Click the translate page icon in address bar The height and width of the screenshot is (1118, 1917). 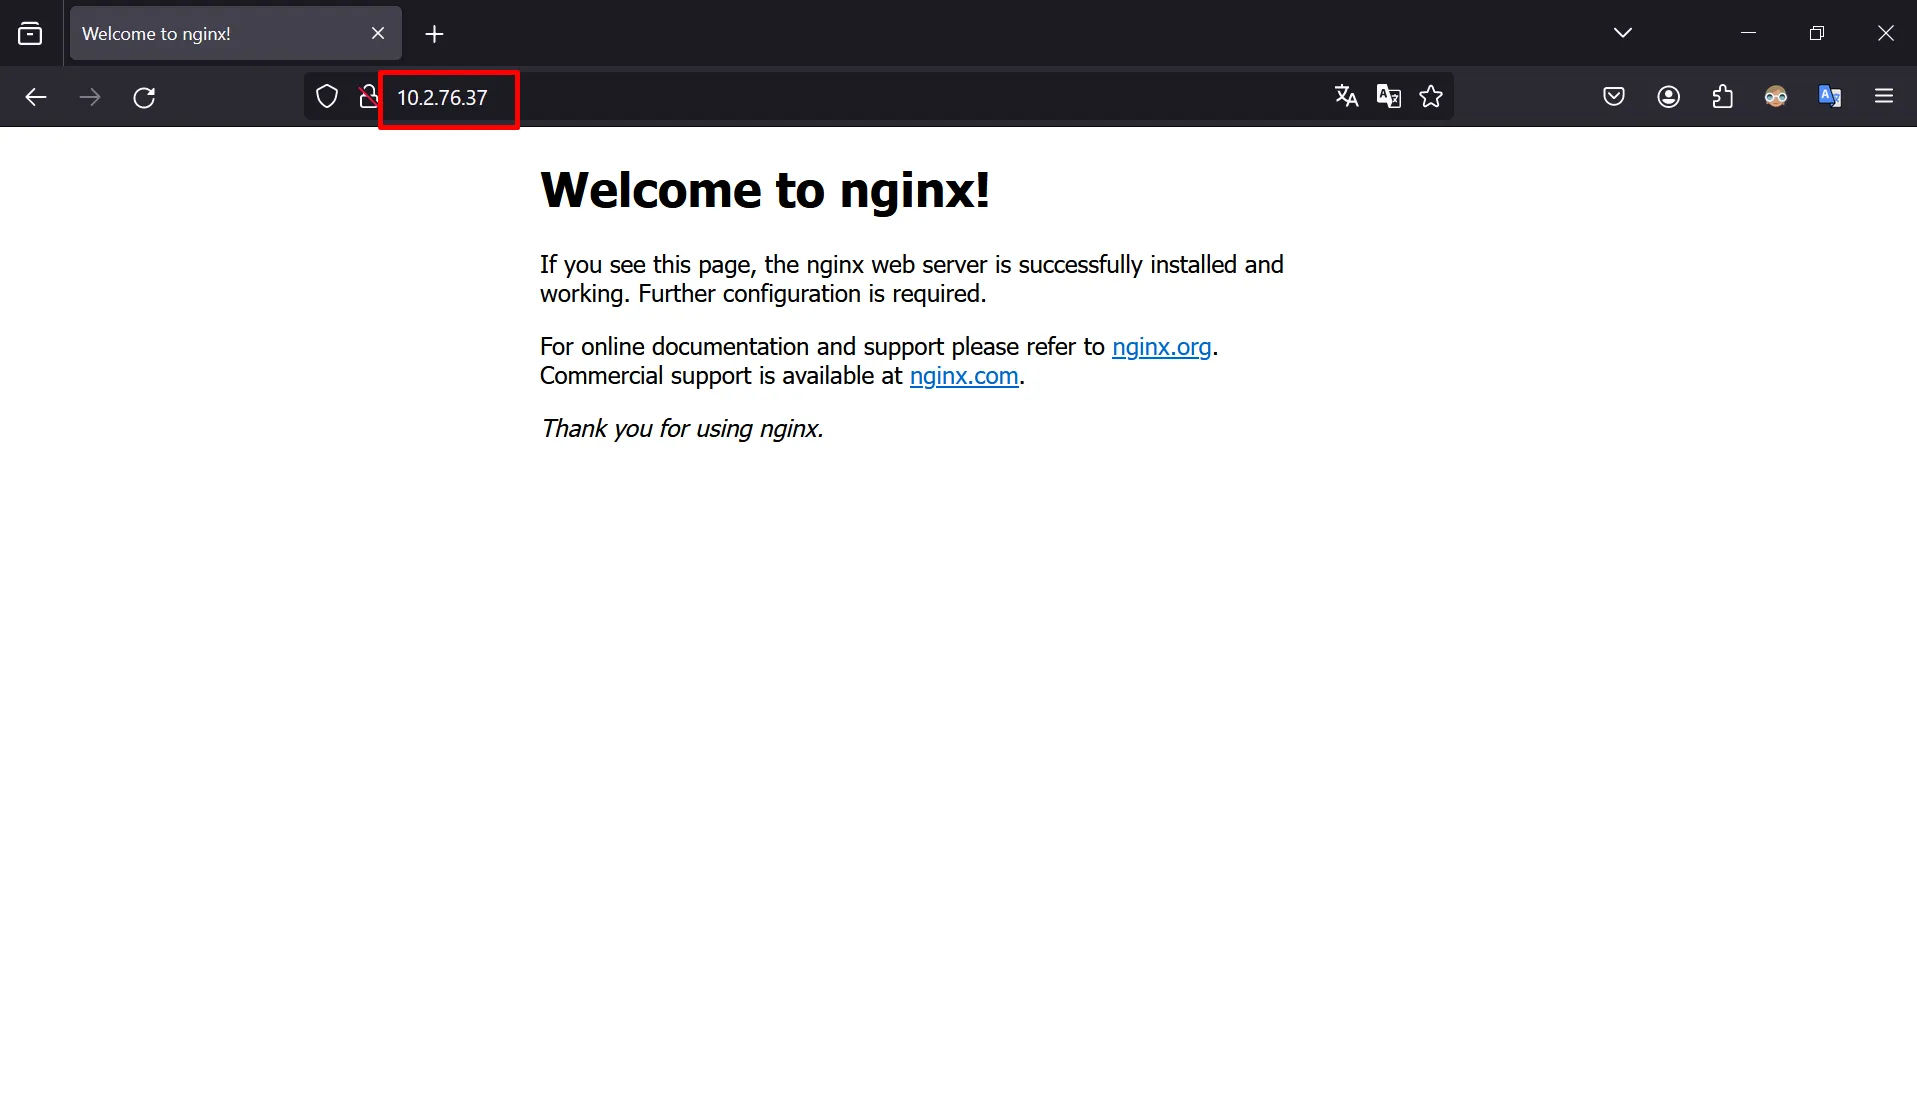(x=1346, y=96)
